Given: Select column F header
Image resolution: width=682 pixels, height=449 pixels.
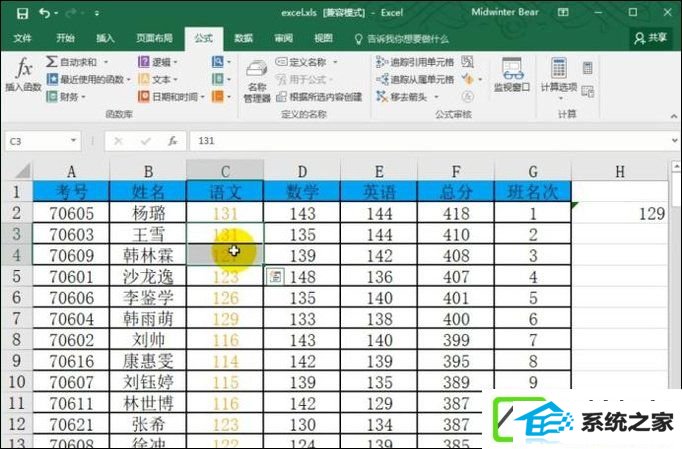Looking at the screenshot, I should [456, 171].
